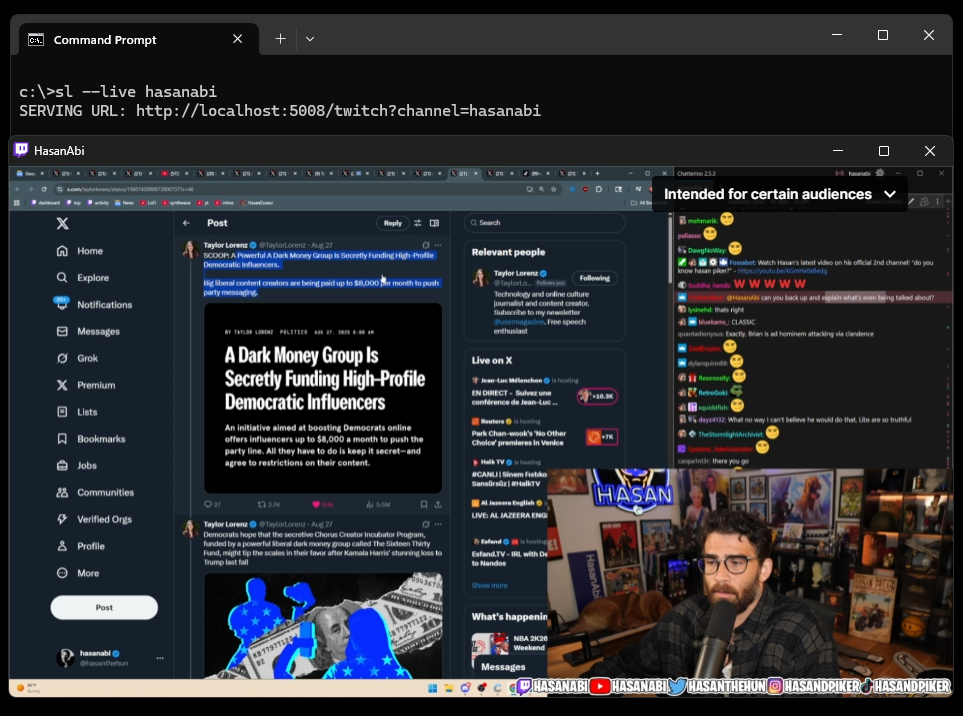Join Jean-Luc Mélenchon live +10.3K badge
Viewport: 963px width, 716px height.
click(597, 397)
